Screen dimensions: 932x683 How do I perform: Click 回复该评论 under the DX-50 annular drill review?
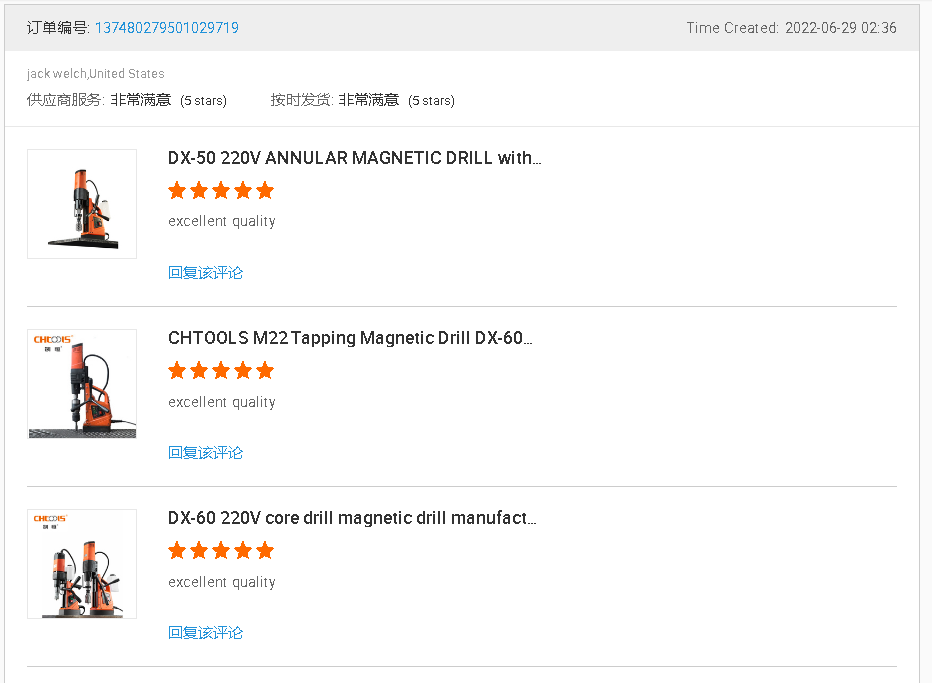pos(205,273)
